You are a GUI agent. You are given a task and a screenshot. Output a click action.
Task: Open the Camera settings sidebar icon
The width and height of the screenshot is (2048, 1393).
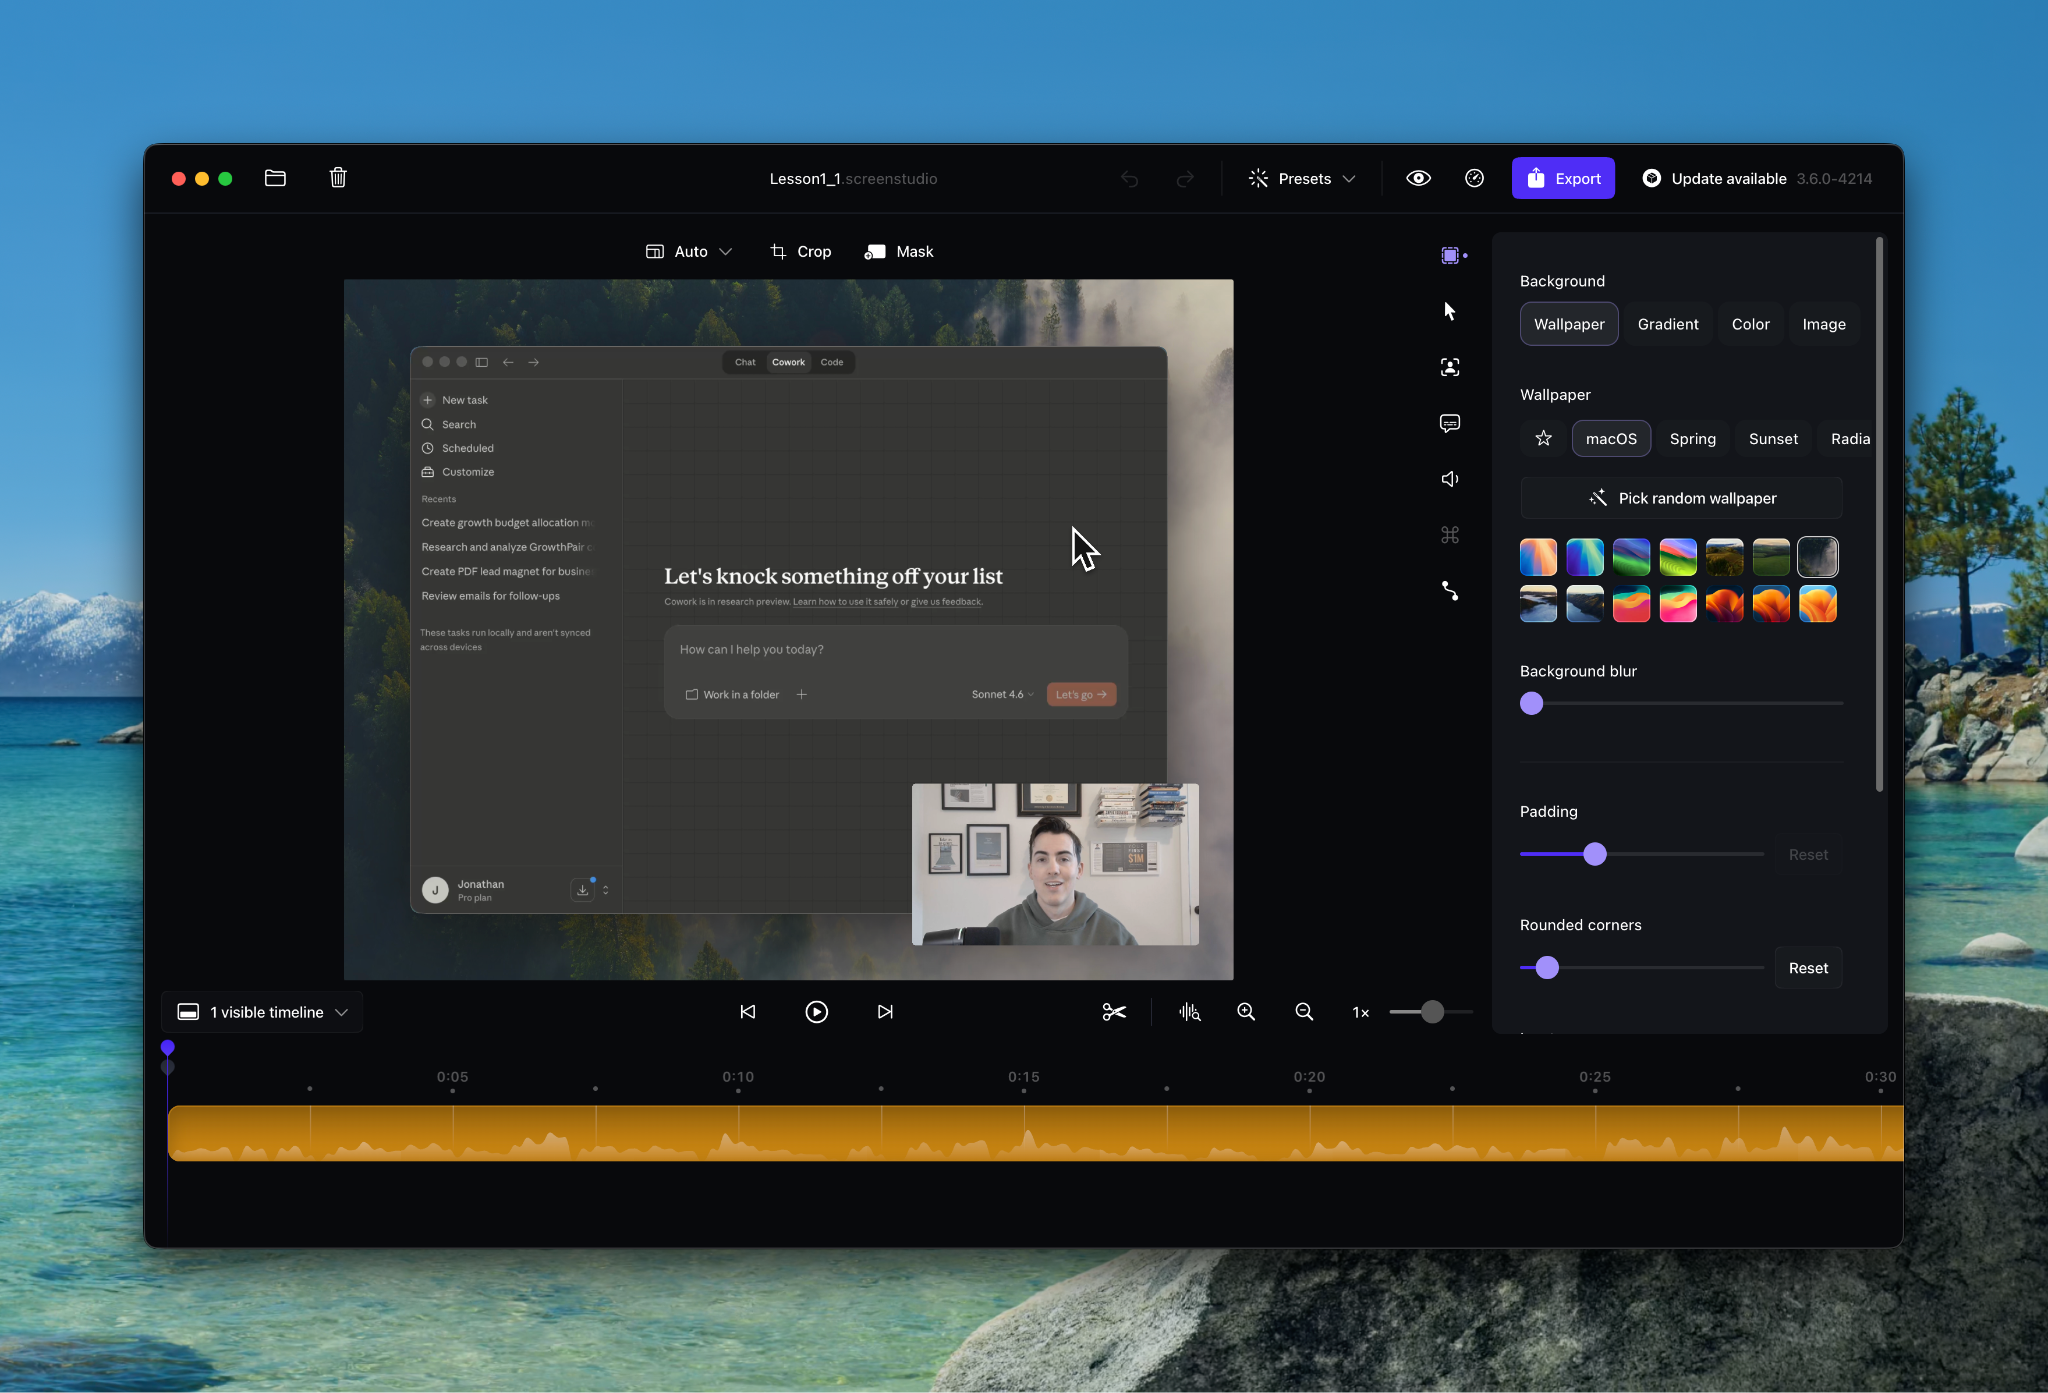[1450, 367]
